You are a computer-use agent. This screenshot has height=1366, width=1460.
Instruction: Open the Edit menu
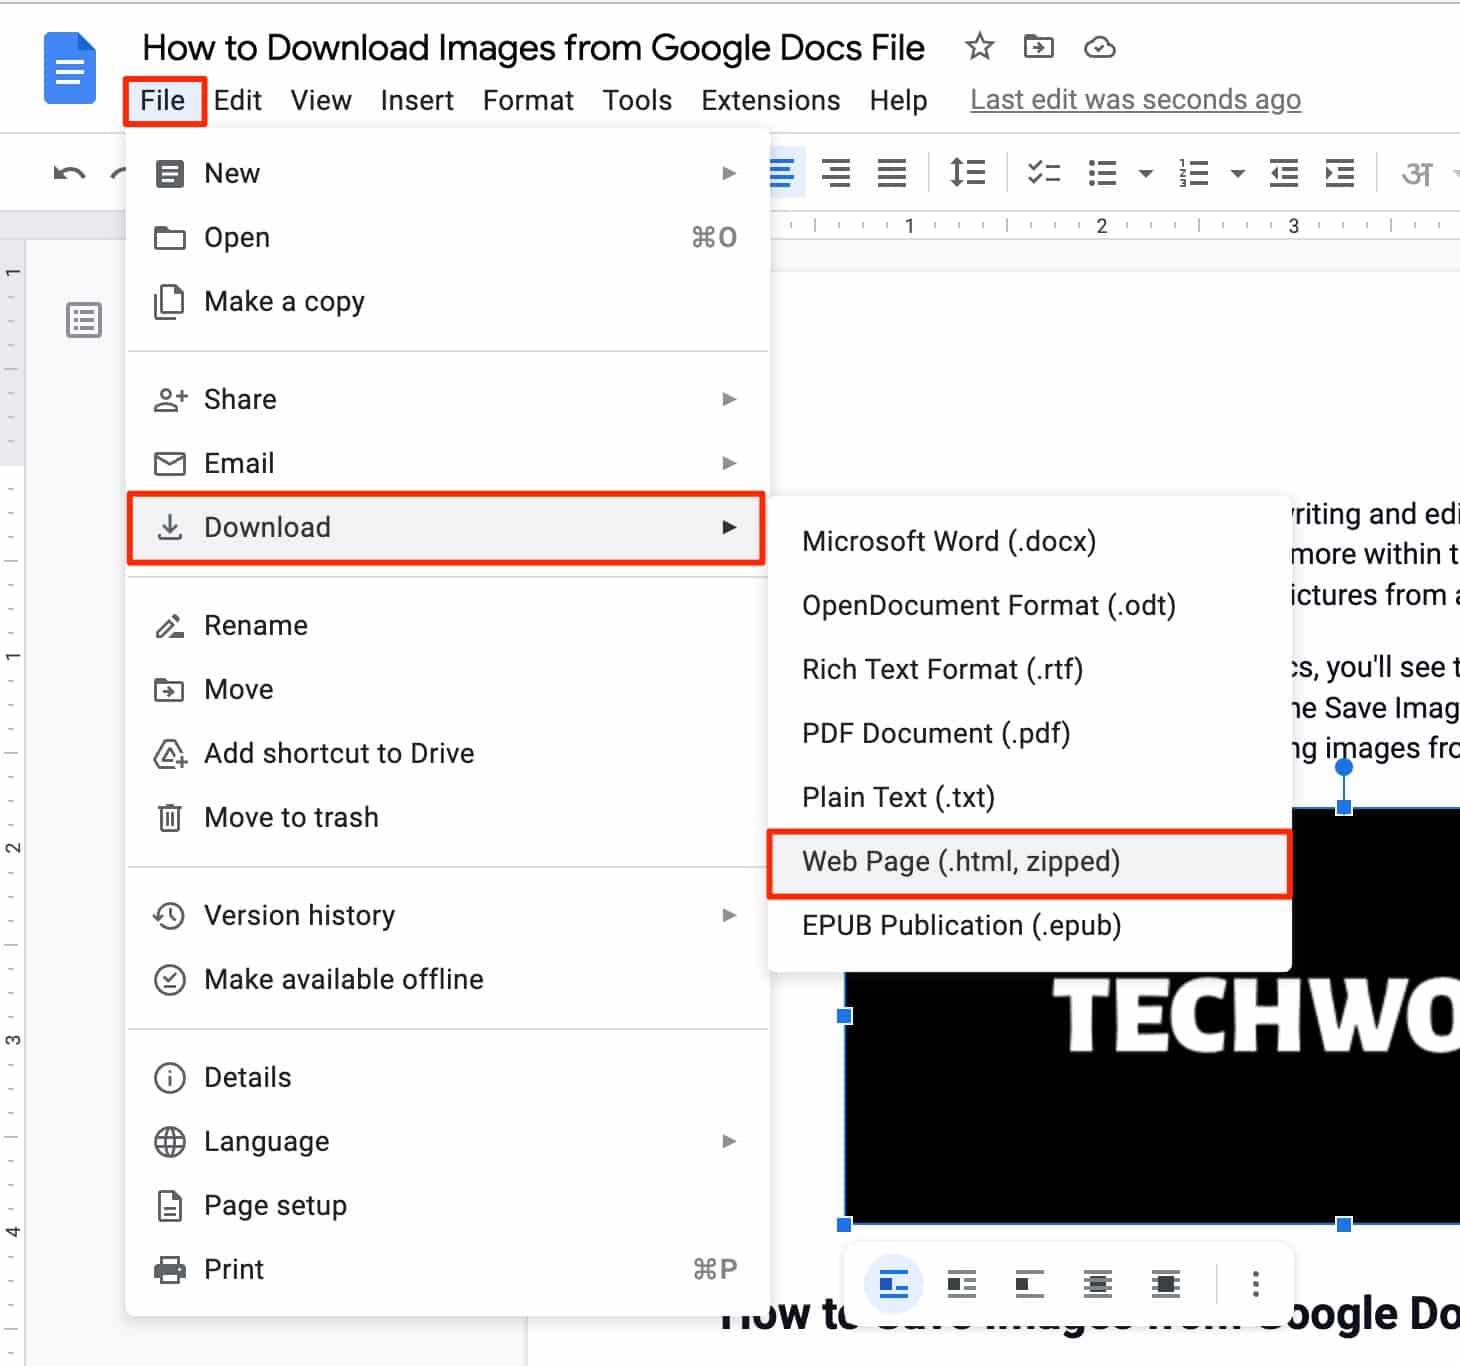[x=238, y=100]
